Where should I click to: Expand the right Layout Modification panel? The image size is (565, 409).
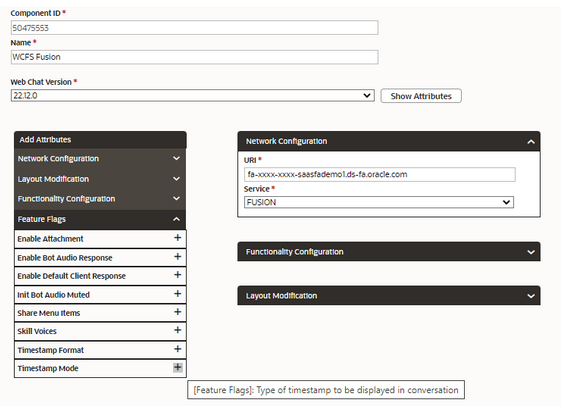pyautogui.click(x=389, y=296)
